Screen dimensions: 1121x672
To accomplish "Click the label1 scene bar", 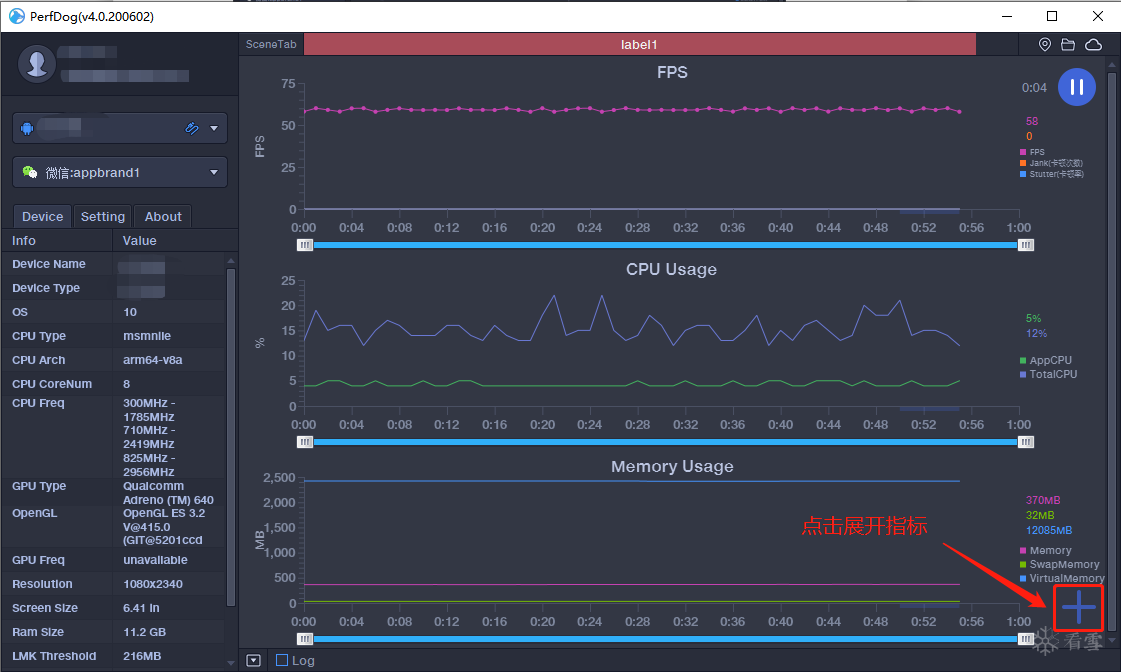I will pos(640,44).
